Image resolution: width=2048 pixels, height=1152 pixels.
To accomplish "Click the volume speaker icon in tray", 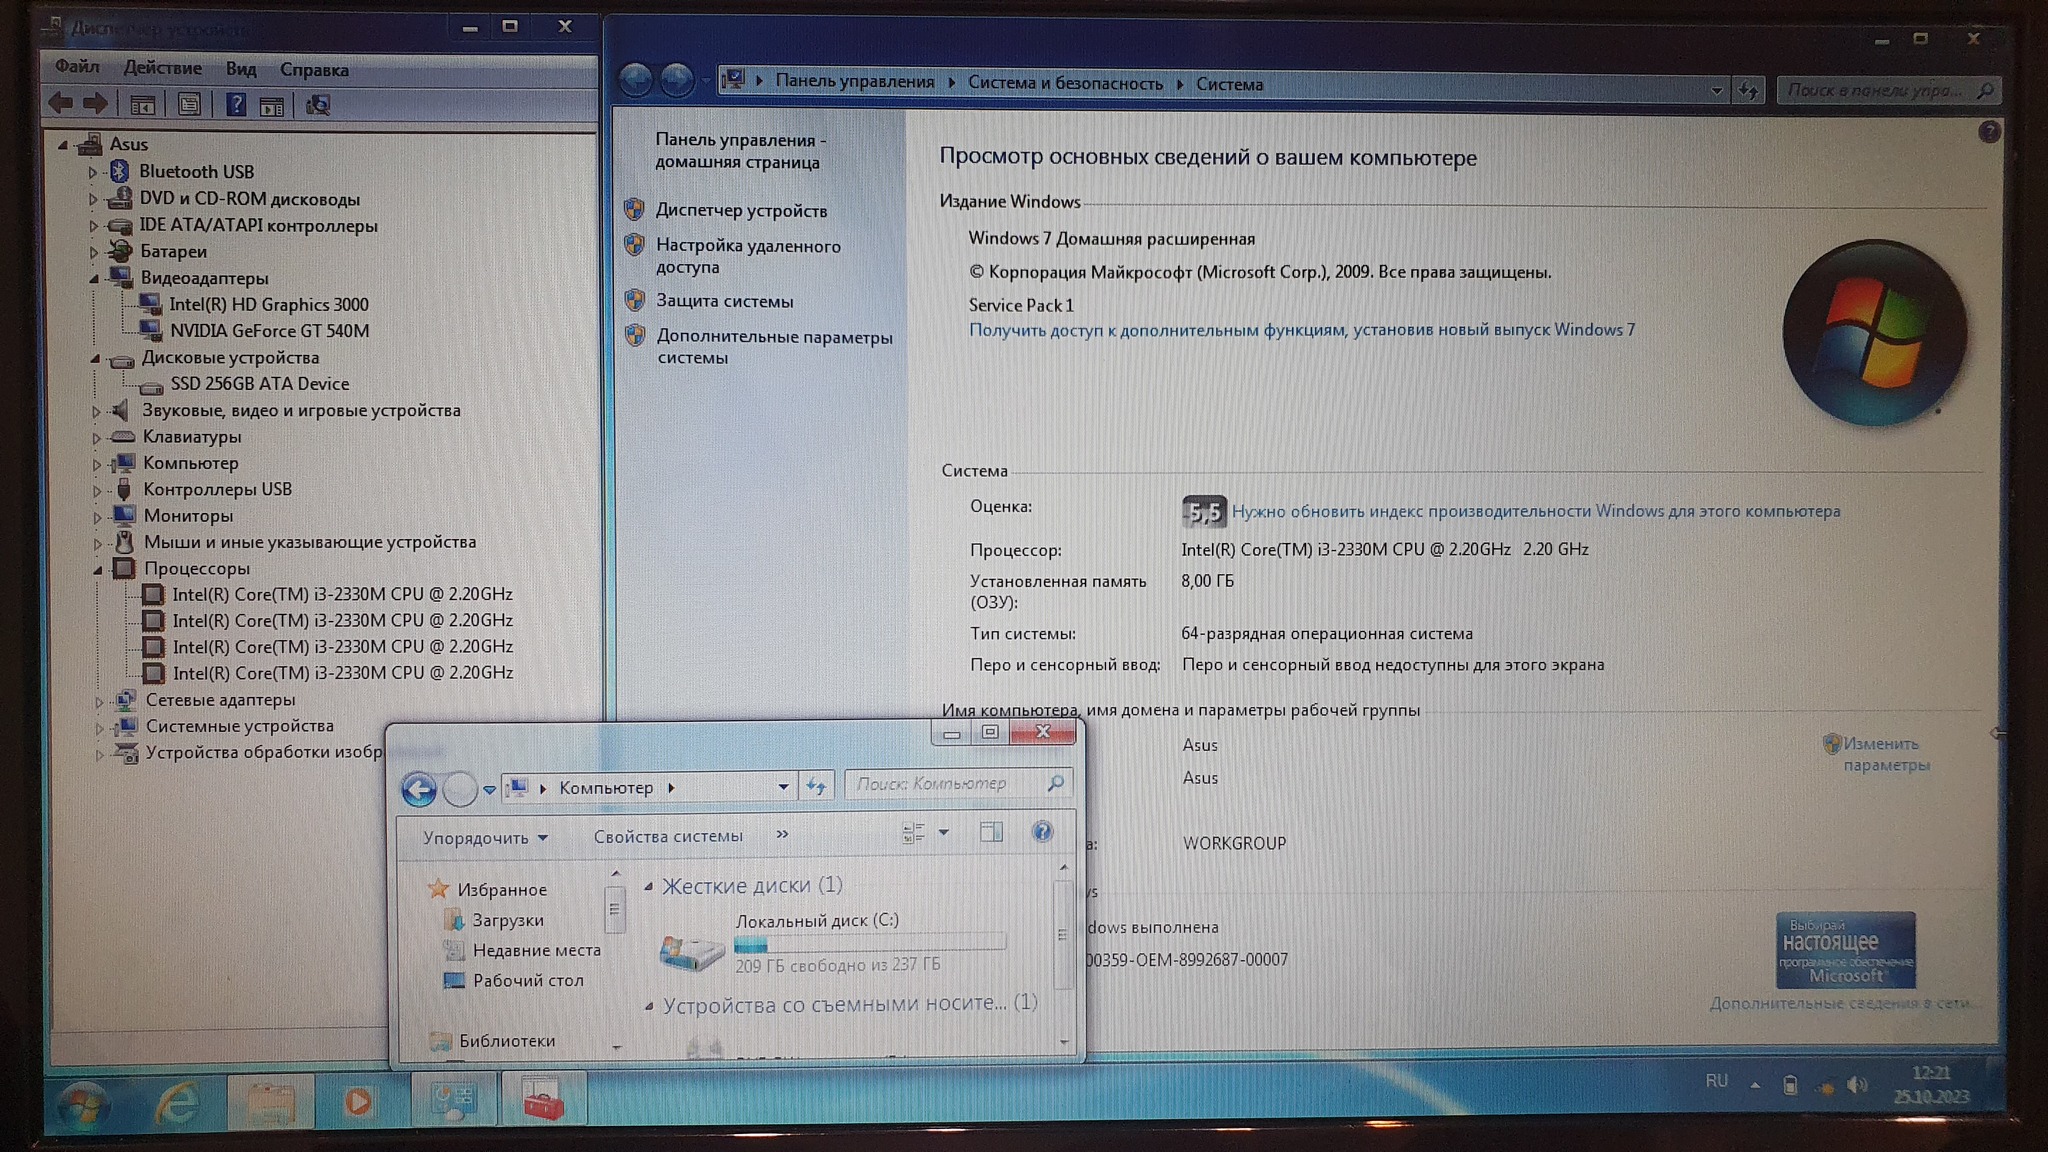I will coord(1856,1085).
